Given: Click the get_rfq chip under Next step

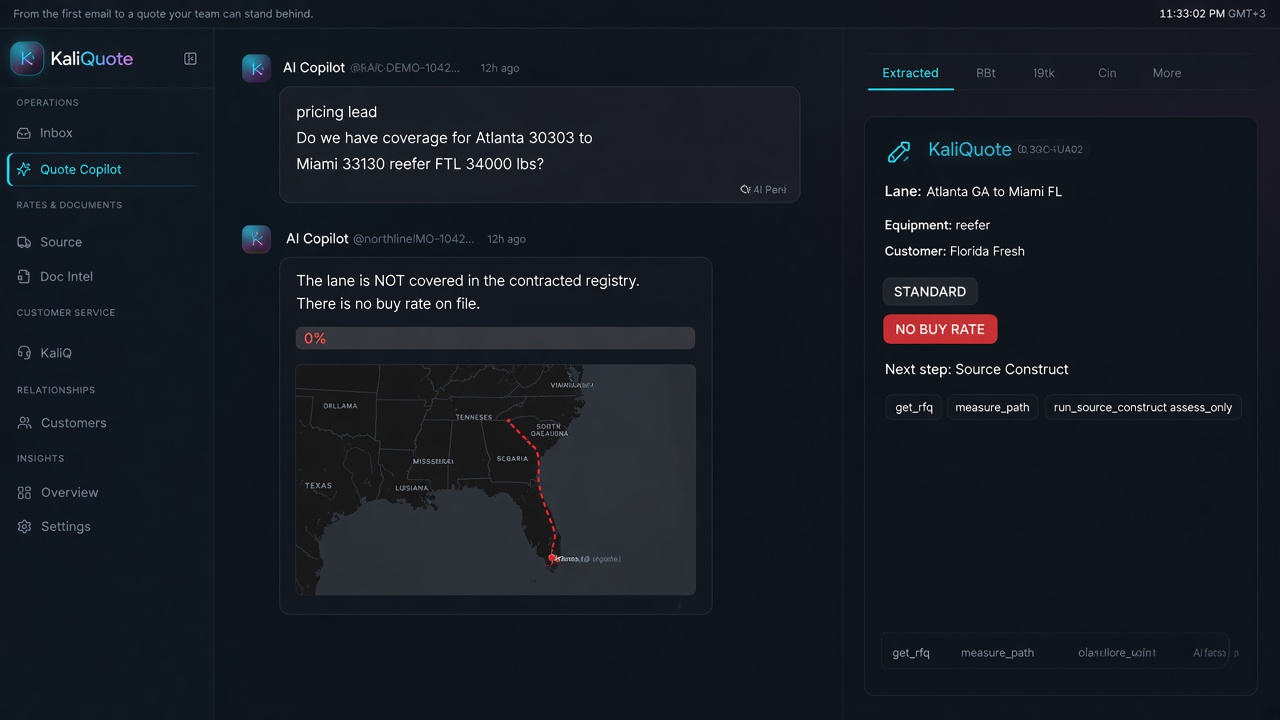Looking at the screenshot, I should tap(914, 407).
